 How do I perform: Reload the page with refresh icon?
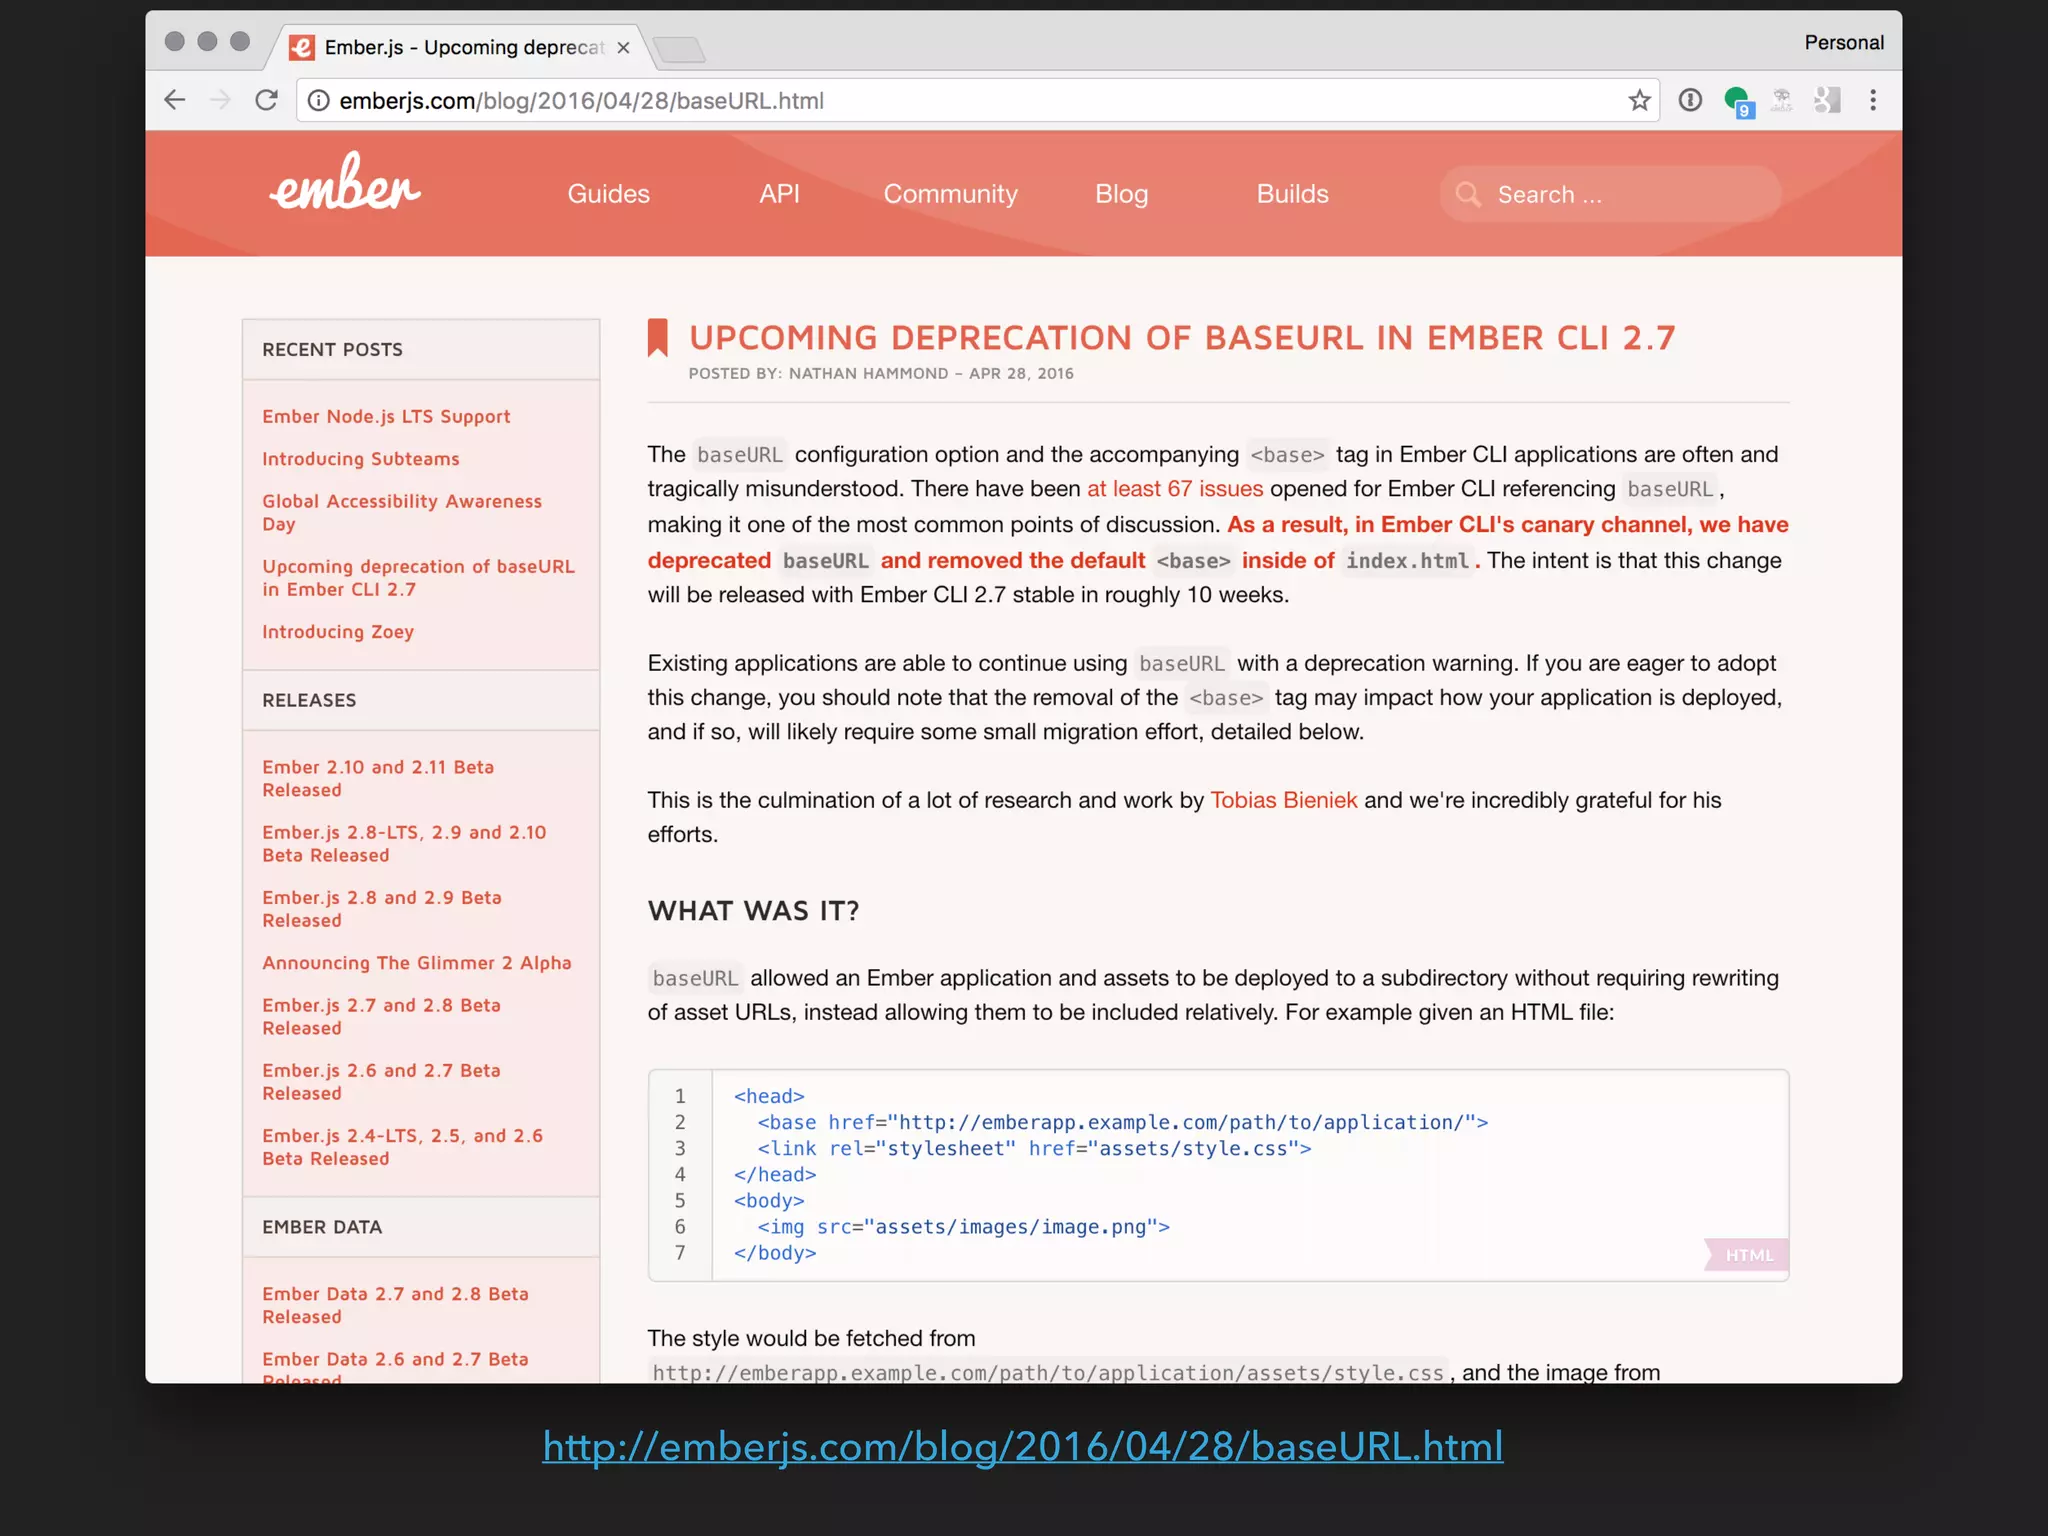[x=266, y=100]
